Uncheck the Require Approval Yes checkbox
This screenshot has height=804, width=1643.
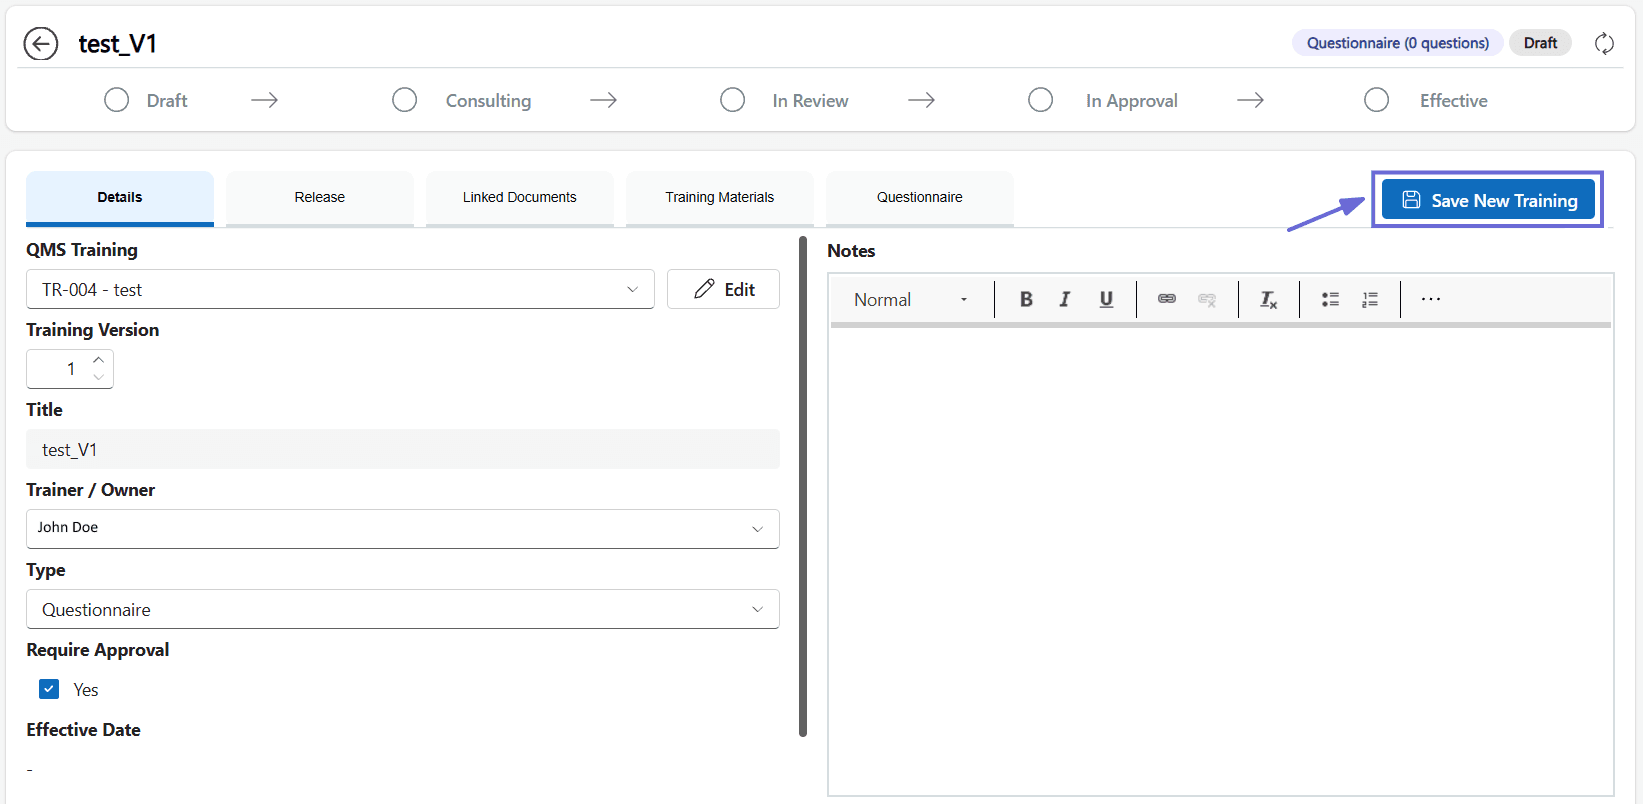click(49, 689)
